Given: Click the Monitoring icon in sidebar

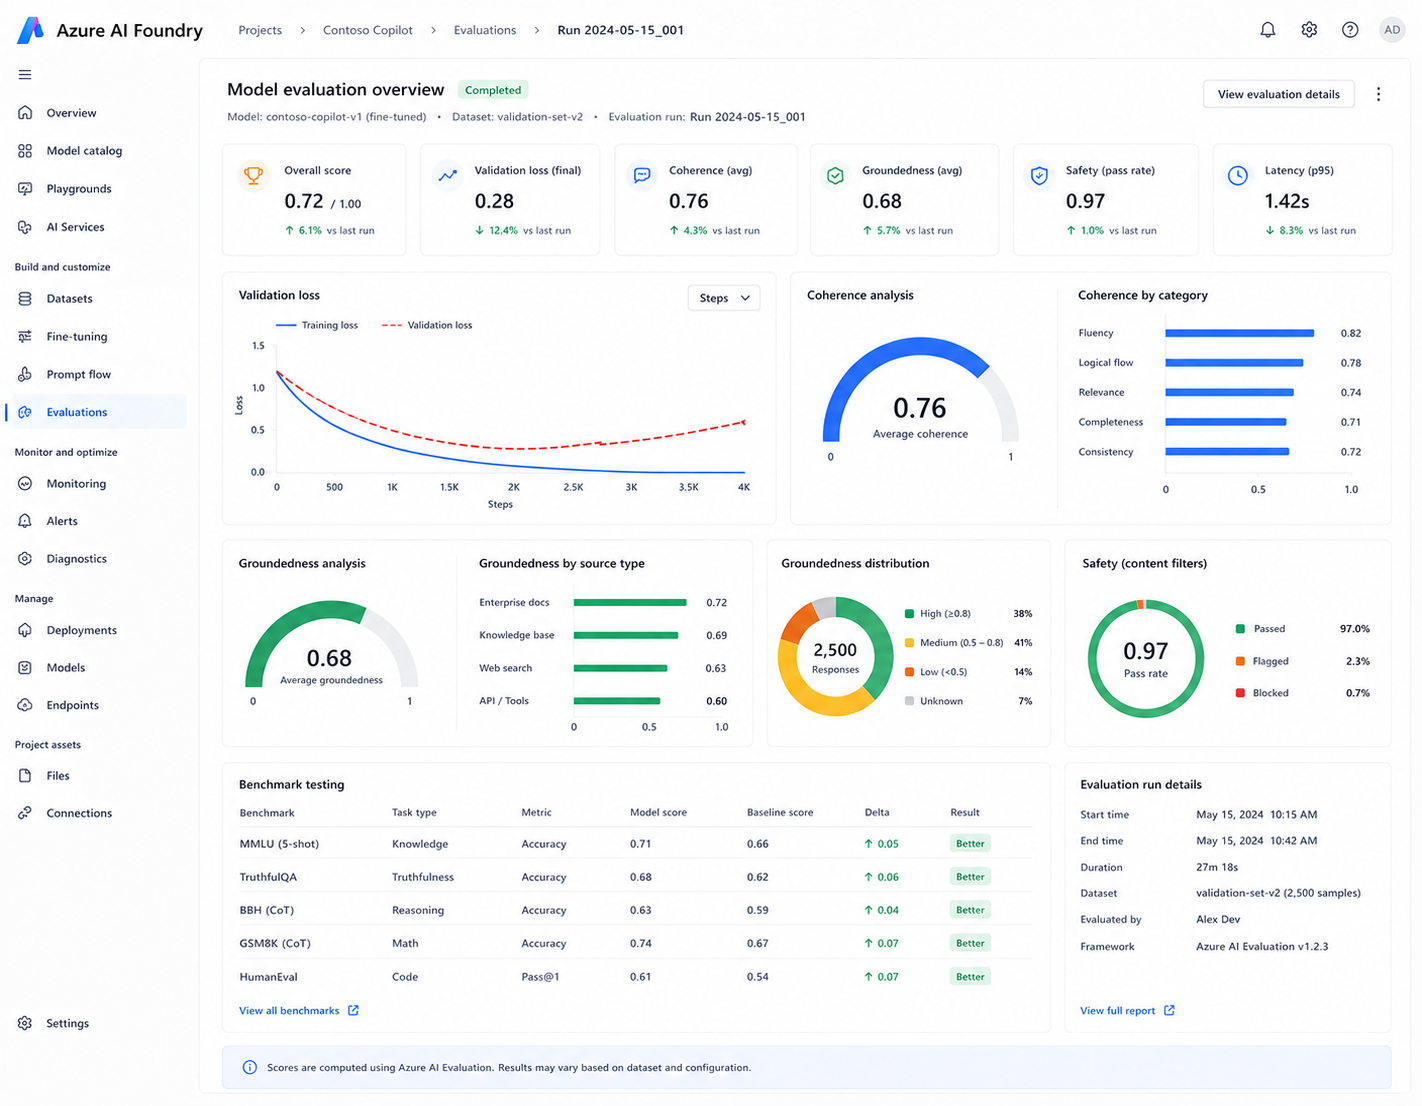Looking at the screenshot, I should (x=25, y=484).
